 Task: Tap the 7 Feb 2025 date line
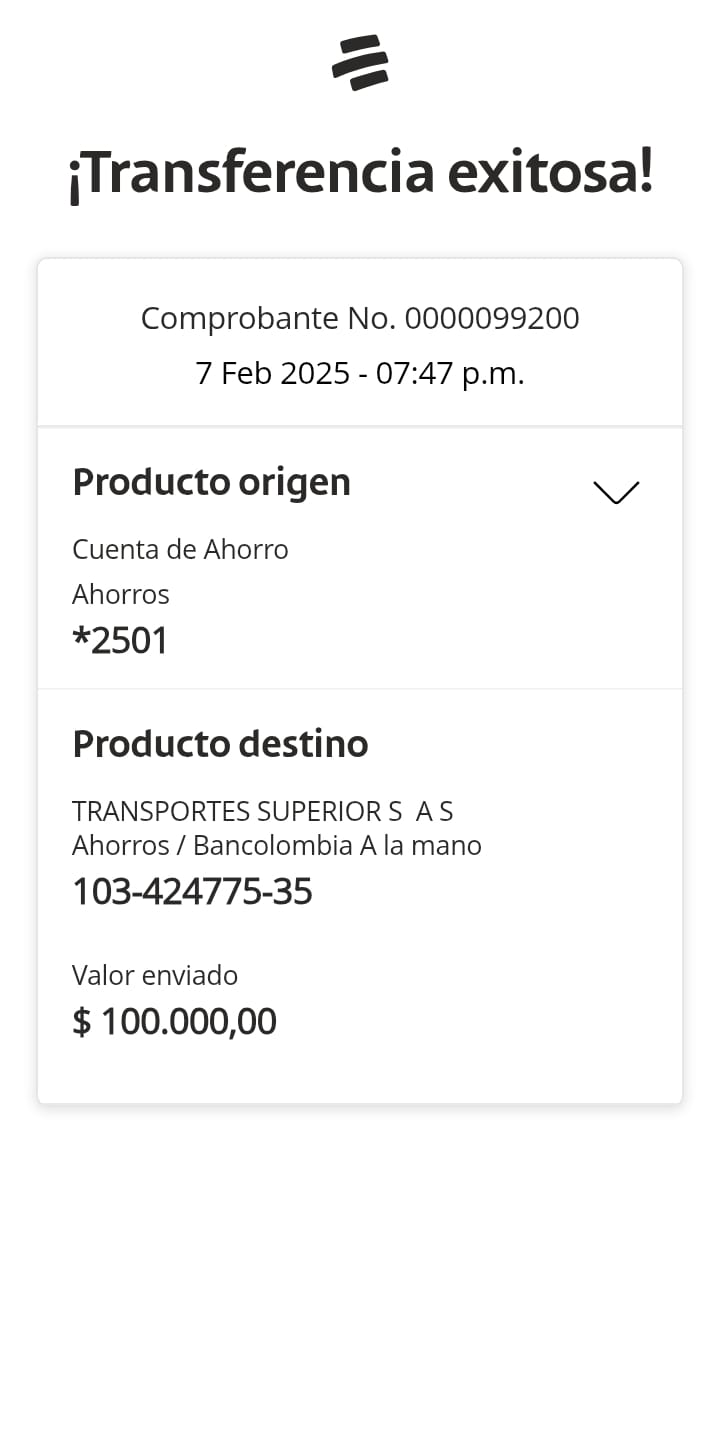360,373
